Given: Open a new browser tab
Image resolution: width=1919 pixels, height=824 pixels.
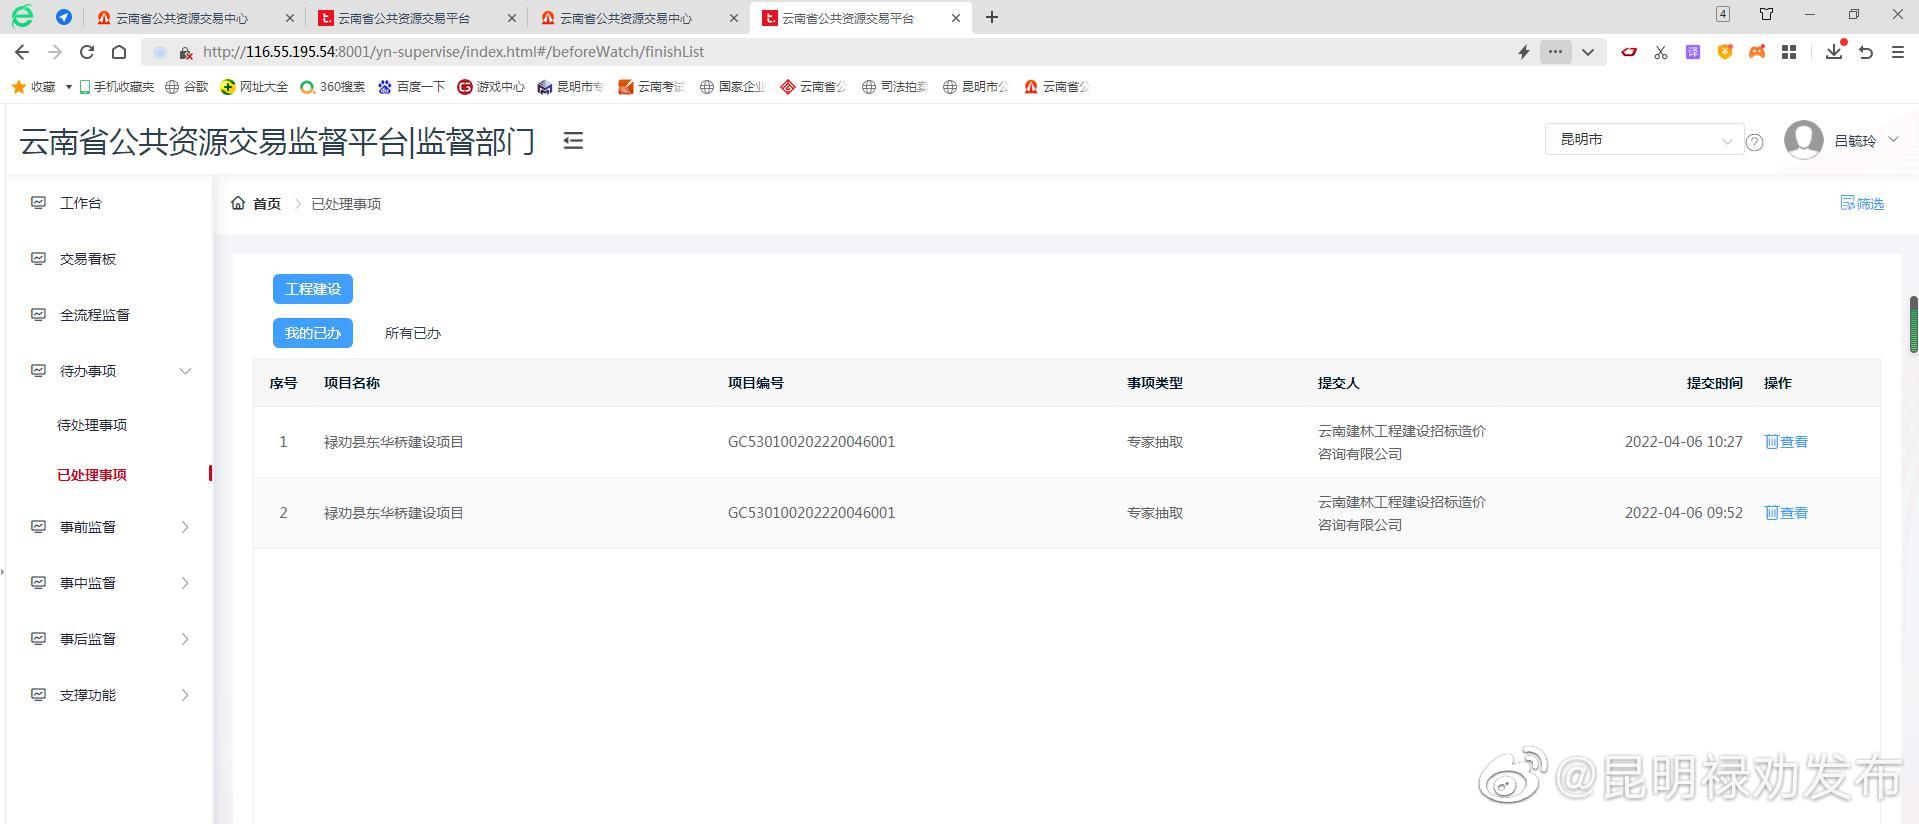Looking at the screenshot, I should pyautogui.click(x=992, y=17).
